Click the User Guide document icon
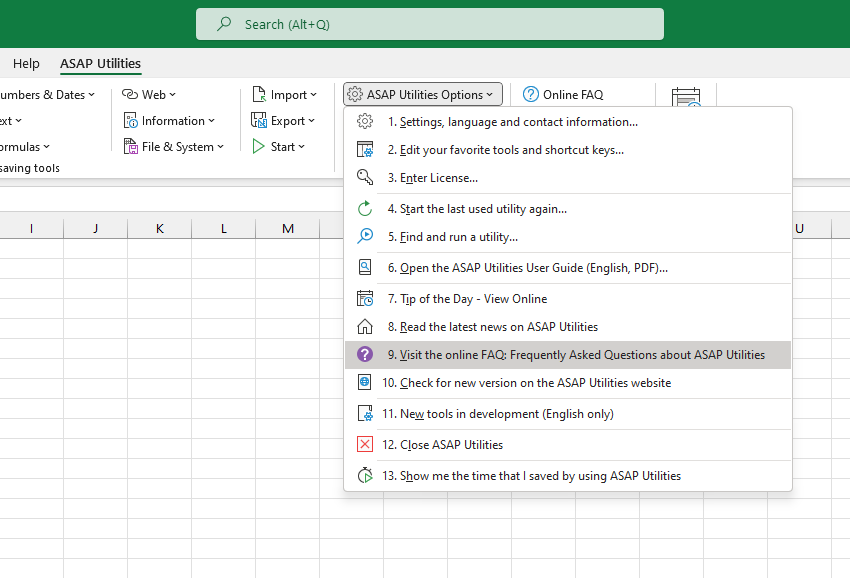 [x=365, y=267]
